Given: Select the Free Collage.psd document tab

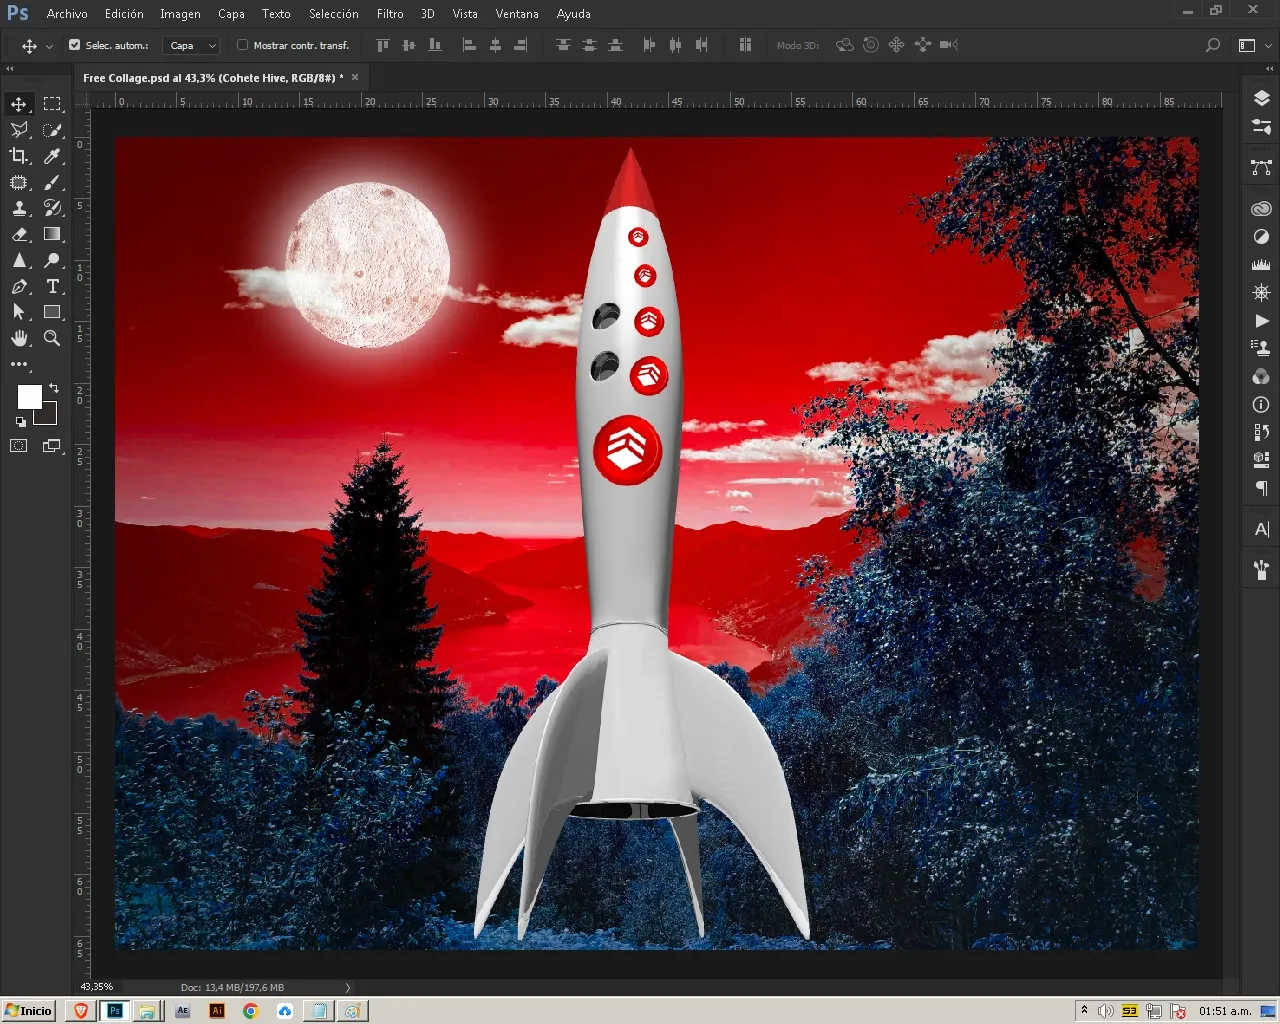Looking at the screenshot, I should [x=213, y=77].
